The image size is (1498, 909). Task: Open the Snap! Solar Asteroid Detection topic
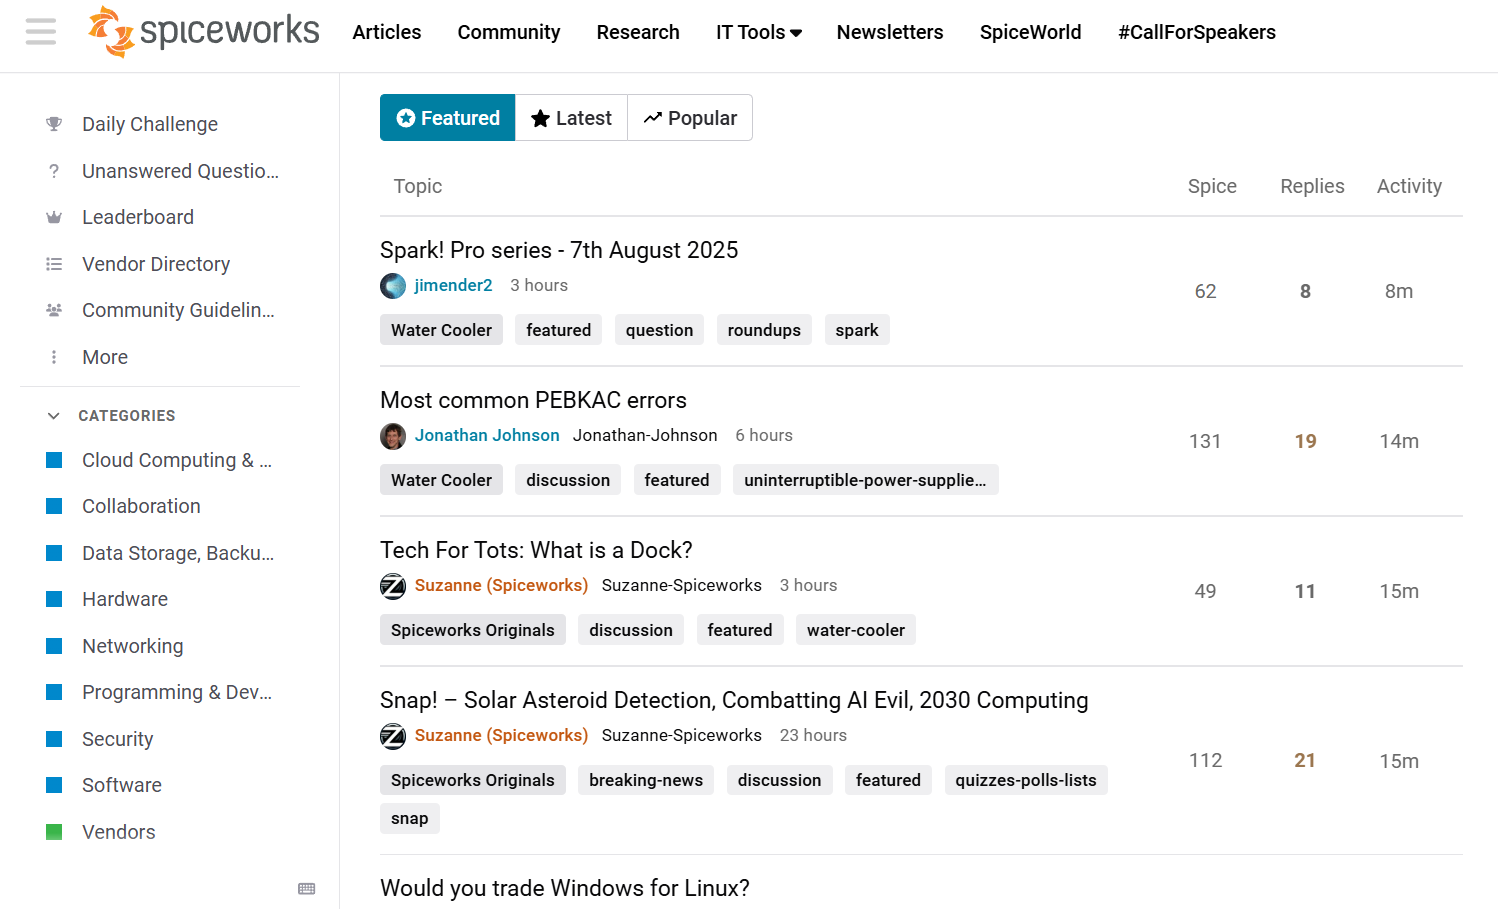coord(734,700)
